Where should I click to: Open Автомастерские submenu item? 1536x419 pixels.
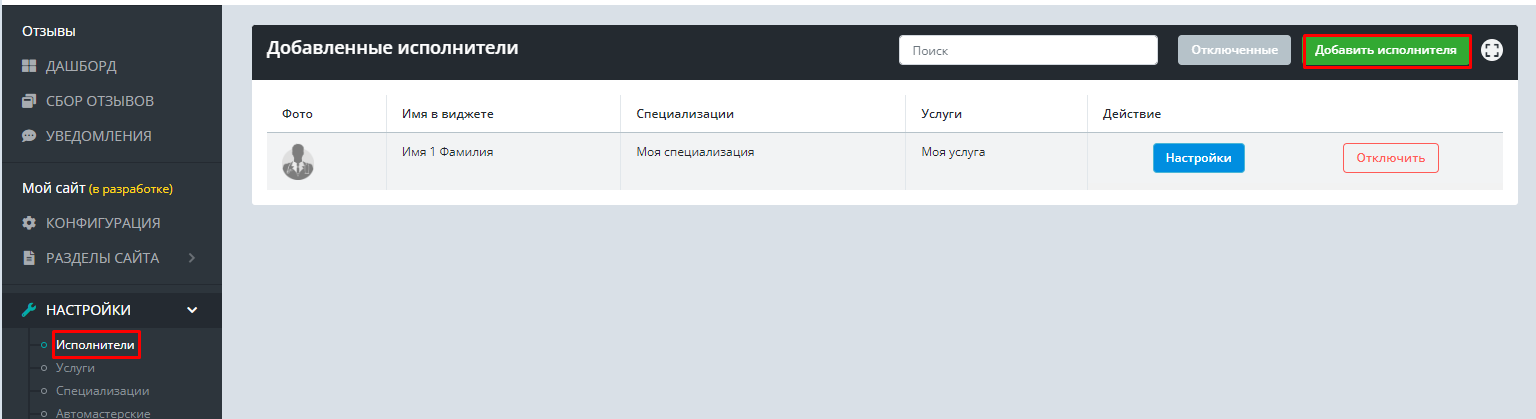click(x=103, y=412)
